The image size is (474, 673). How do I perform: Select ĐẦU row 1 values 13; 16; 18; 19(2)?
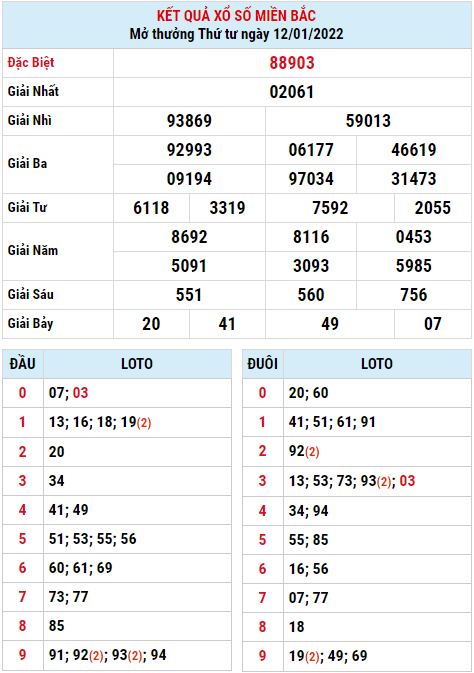tap(100, 422)
